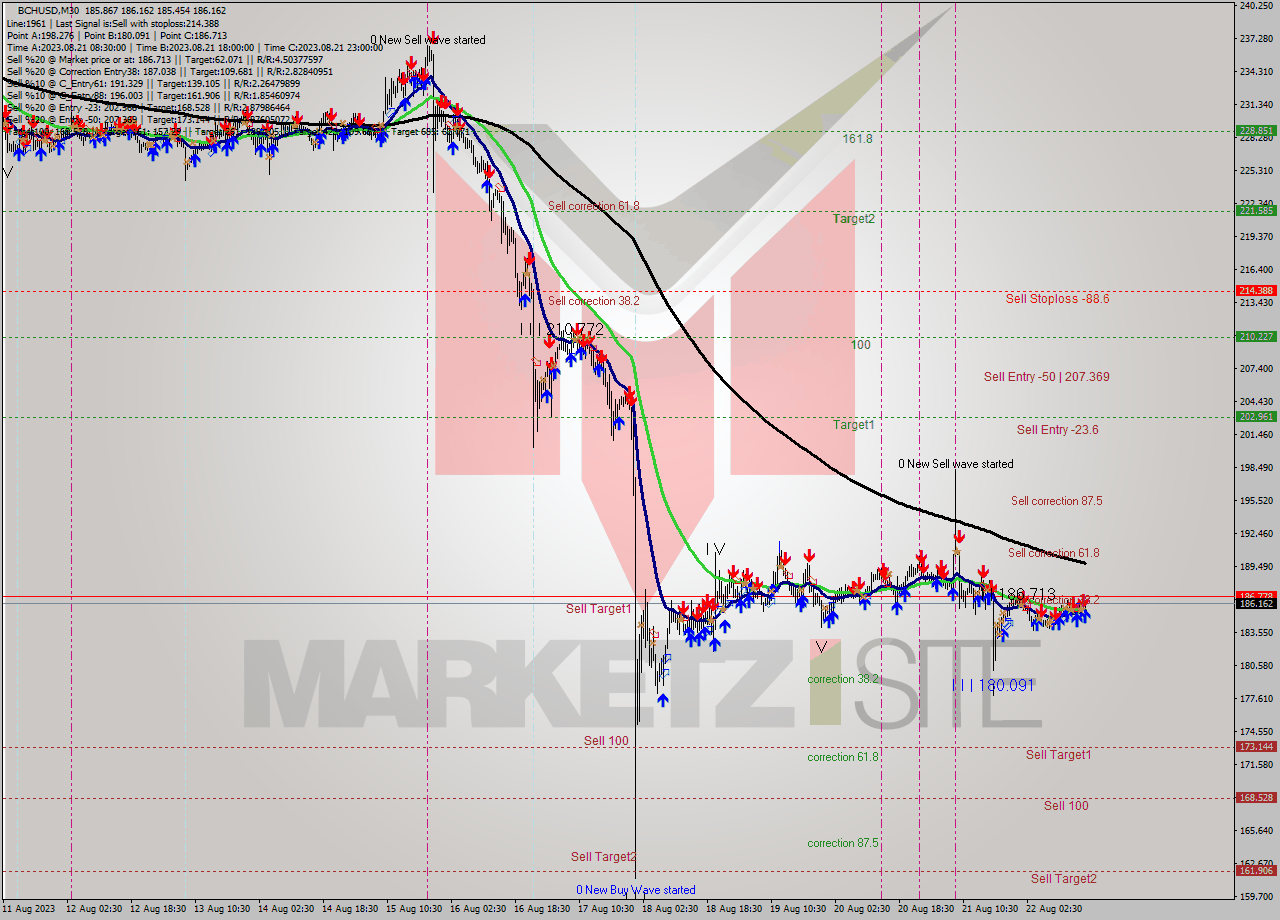The height and width of the screenshot is (920, 1280).
Task: Click the 240.250 price axis value
Action: pos(1256,6)
